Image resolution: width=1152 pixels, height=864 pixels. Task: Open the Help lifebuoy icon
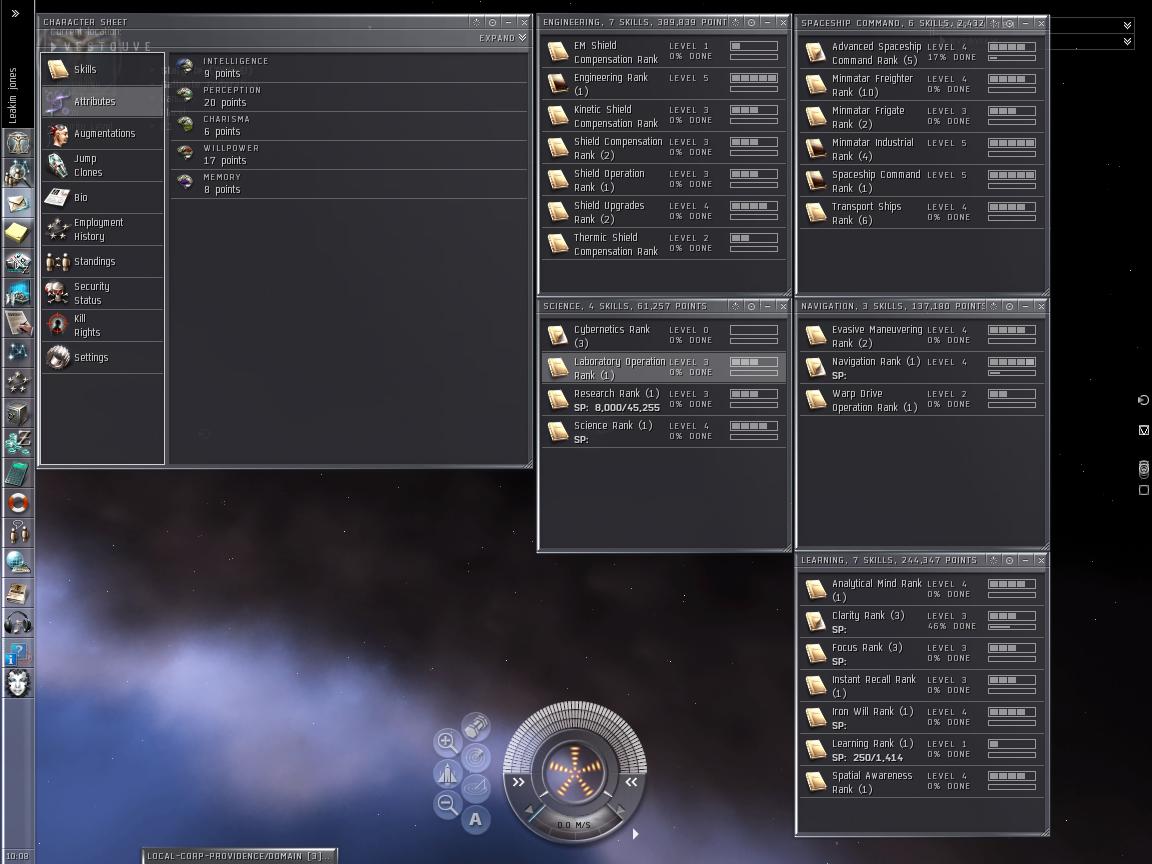pos(17,503)
